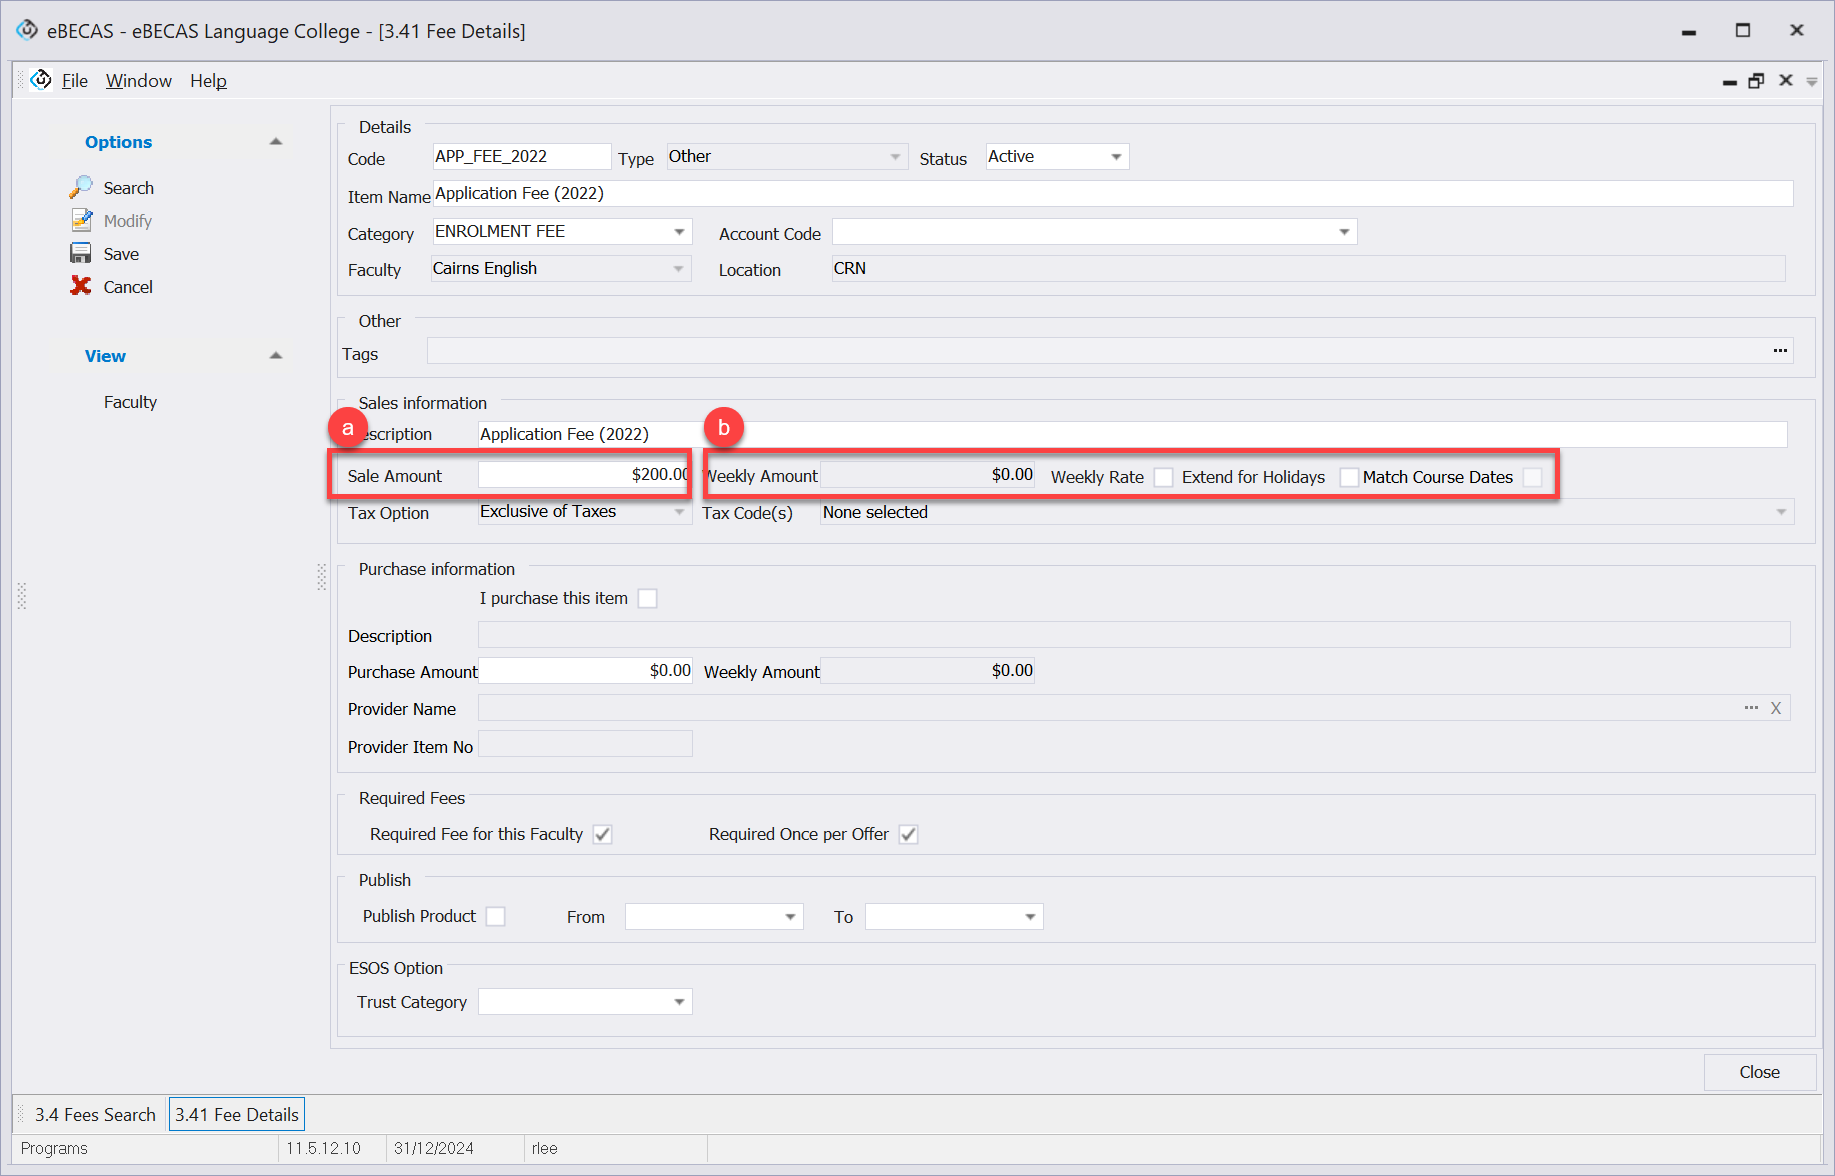Switch to the 3.4 Fees Search tab
The image size is (1835, 1176).
pos(95,1114)
